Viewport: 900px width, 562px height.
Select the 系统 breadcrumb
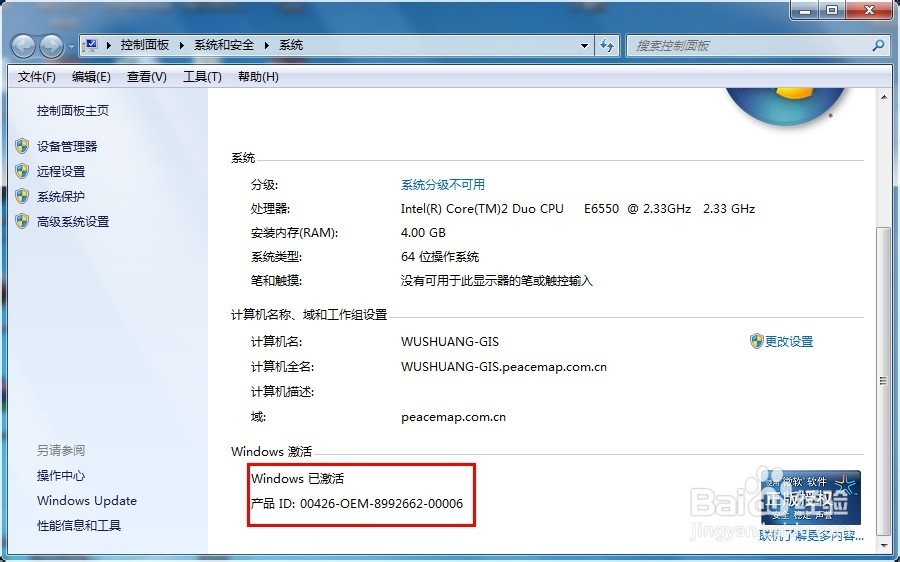tap(291, 45)
